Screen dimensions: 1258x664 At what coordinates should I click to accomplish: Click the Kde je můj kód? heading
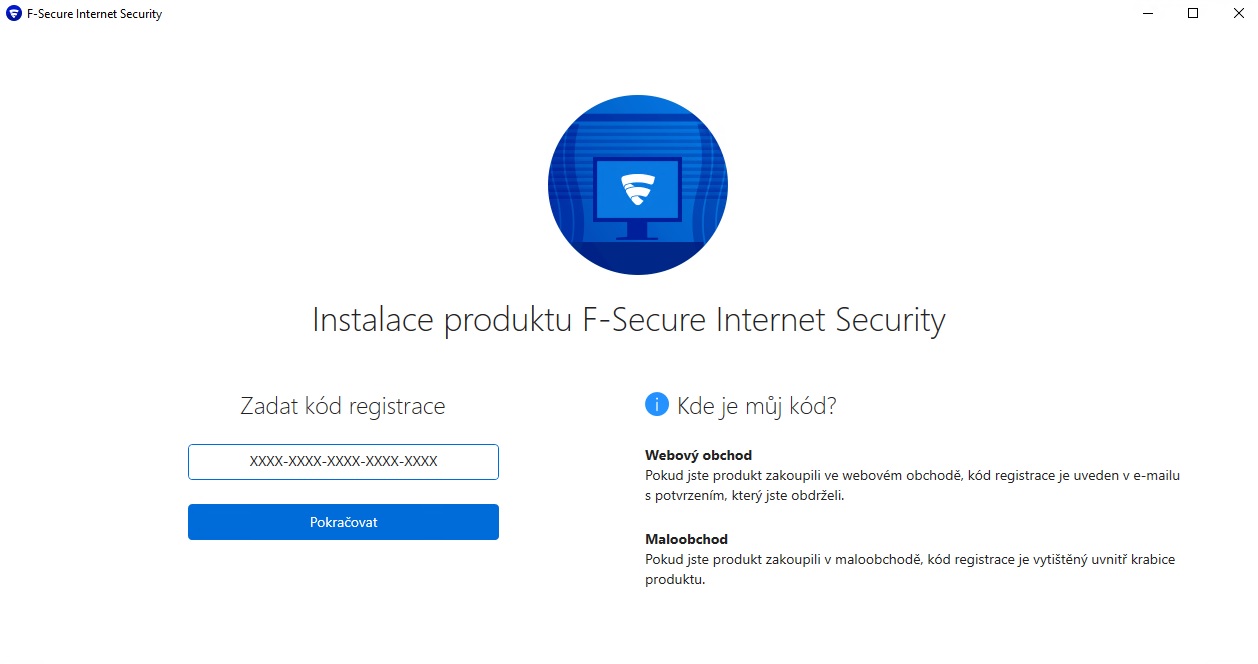(757, 406)
